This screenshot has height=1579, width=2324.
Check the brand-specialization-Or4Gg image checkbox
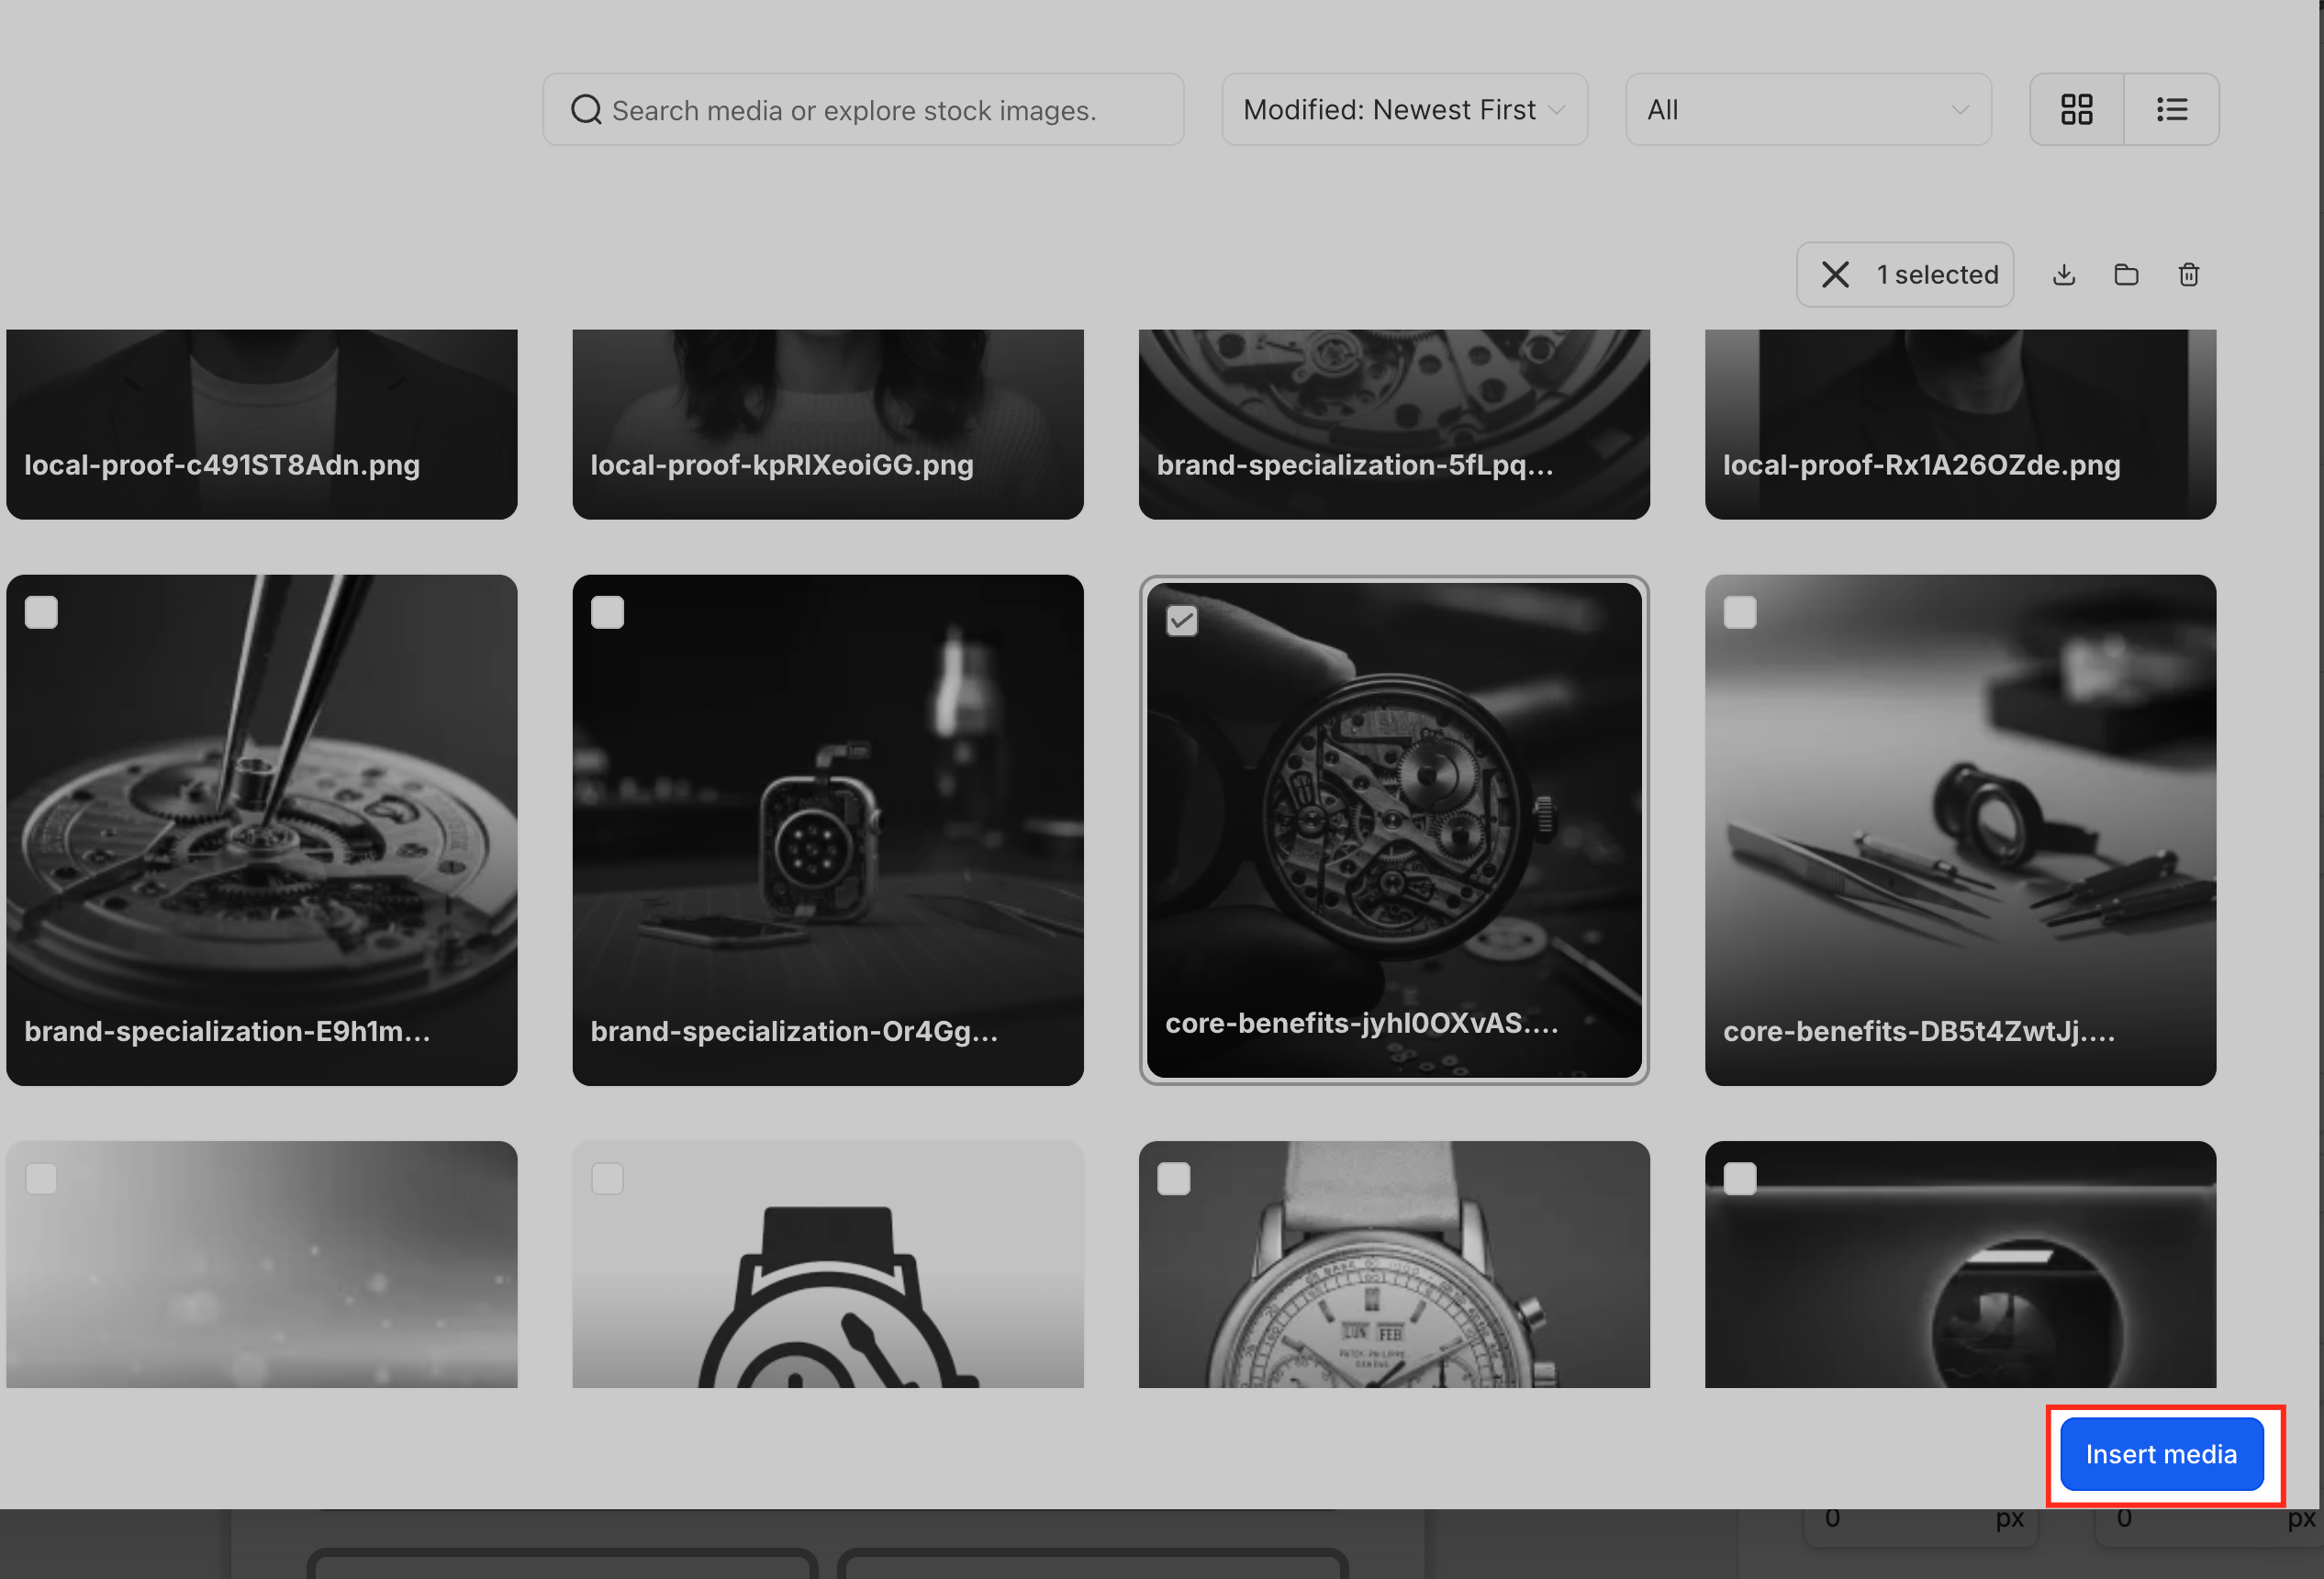coord(607,612)
